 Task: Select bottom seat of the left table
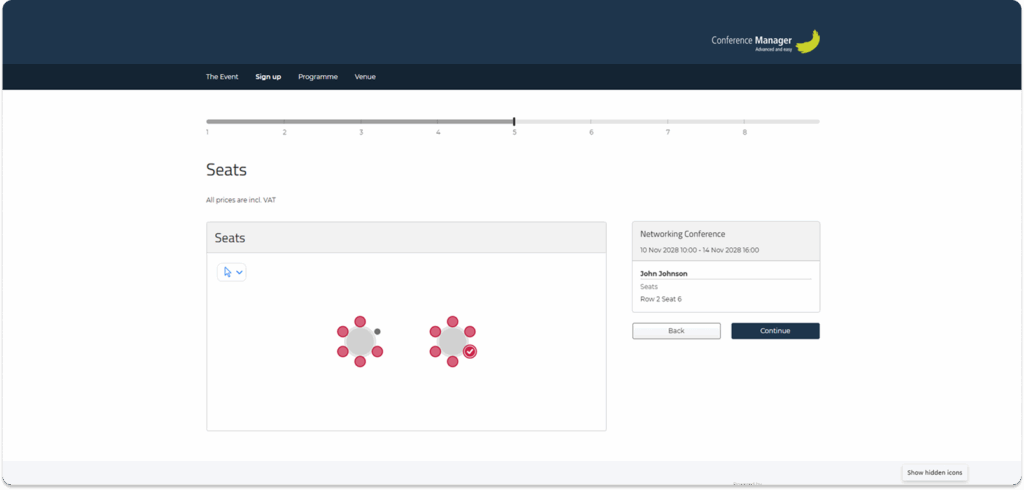tap(360, 361)
